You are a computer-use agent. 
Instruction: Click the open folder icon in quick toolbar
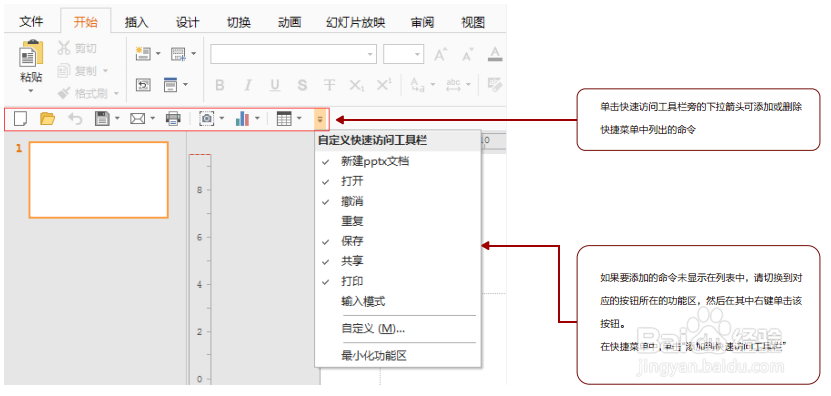point(48,119)
